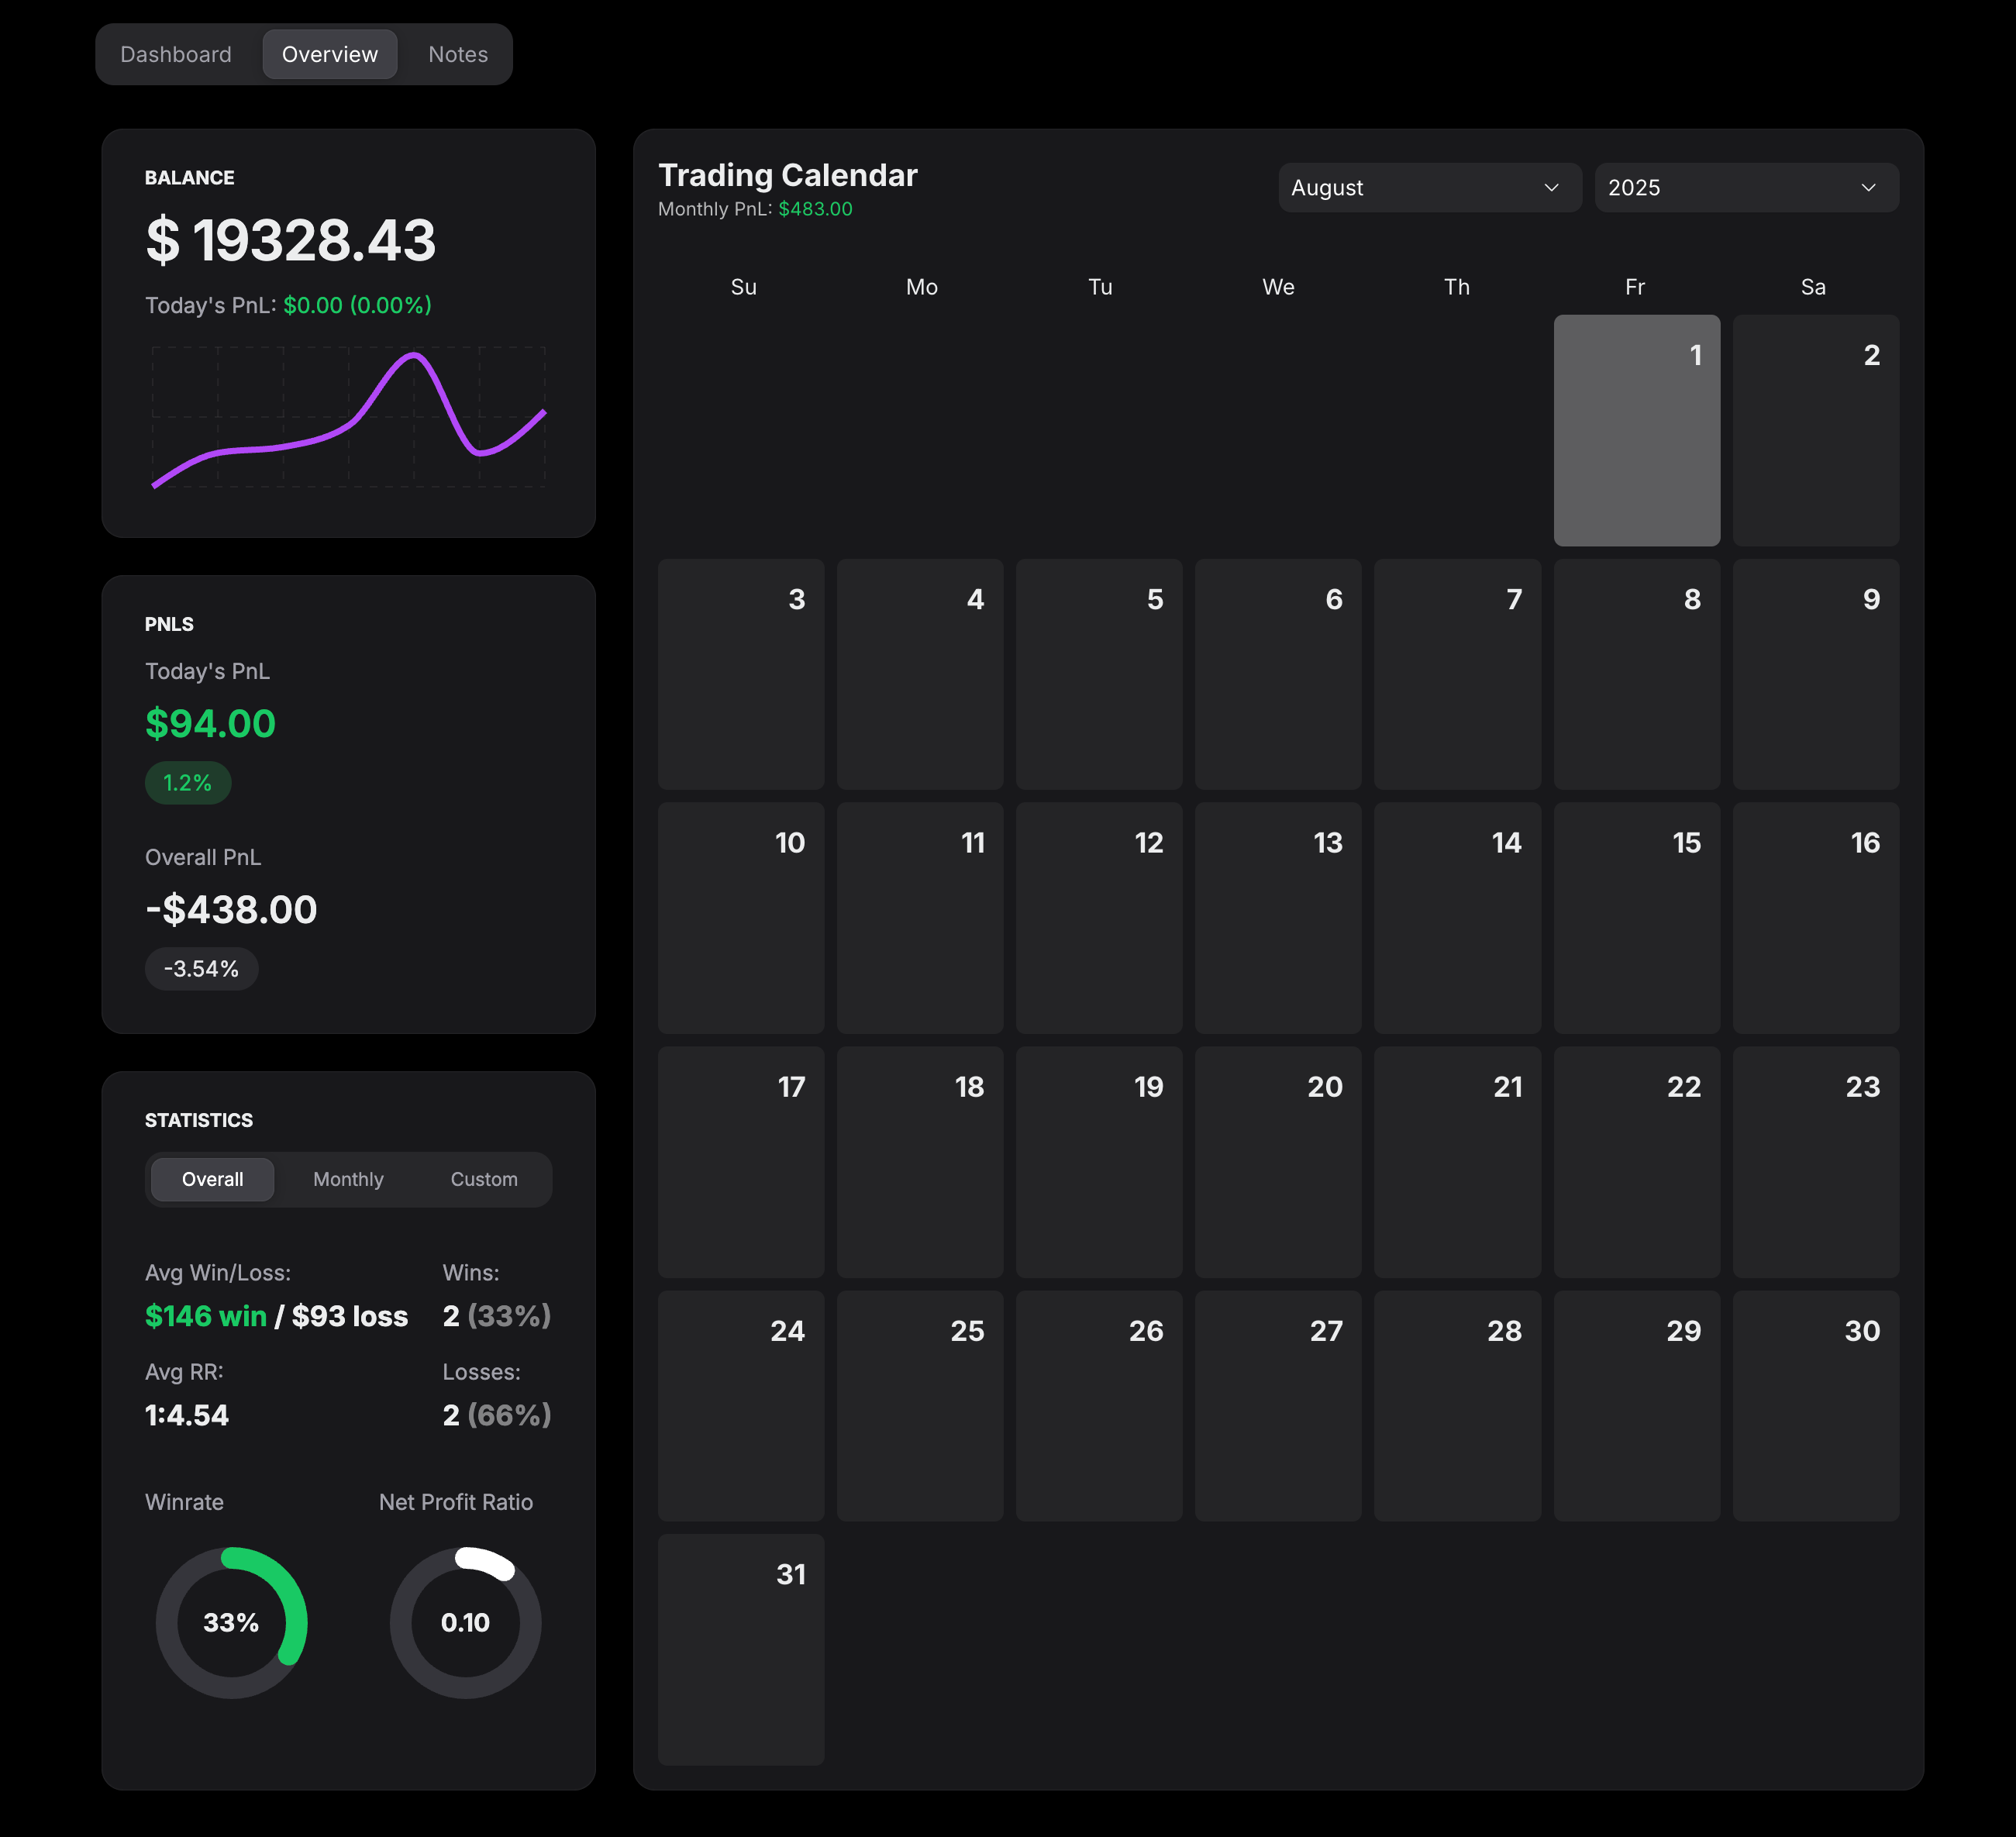The width and height of the screenshot is (2016, 1837).
Task: Select calendar day 2
Action: click(1815, 430)
